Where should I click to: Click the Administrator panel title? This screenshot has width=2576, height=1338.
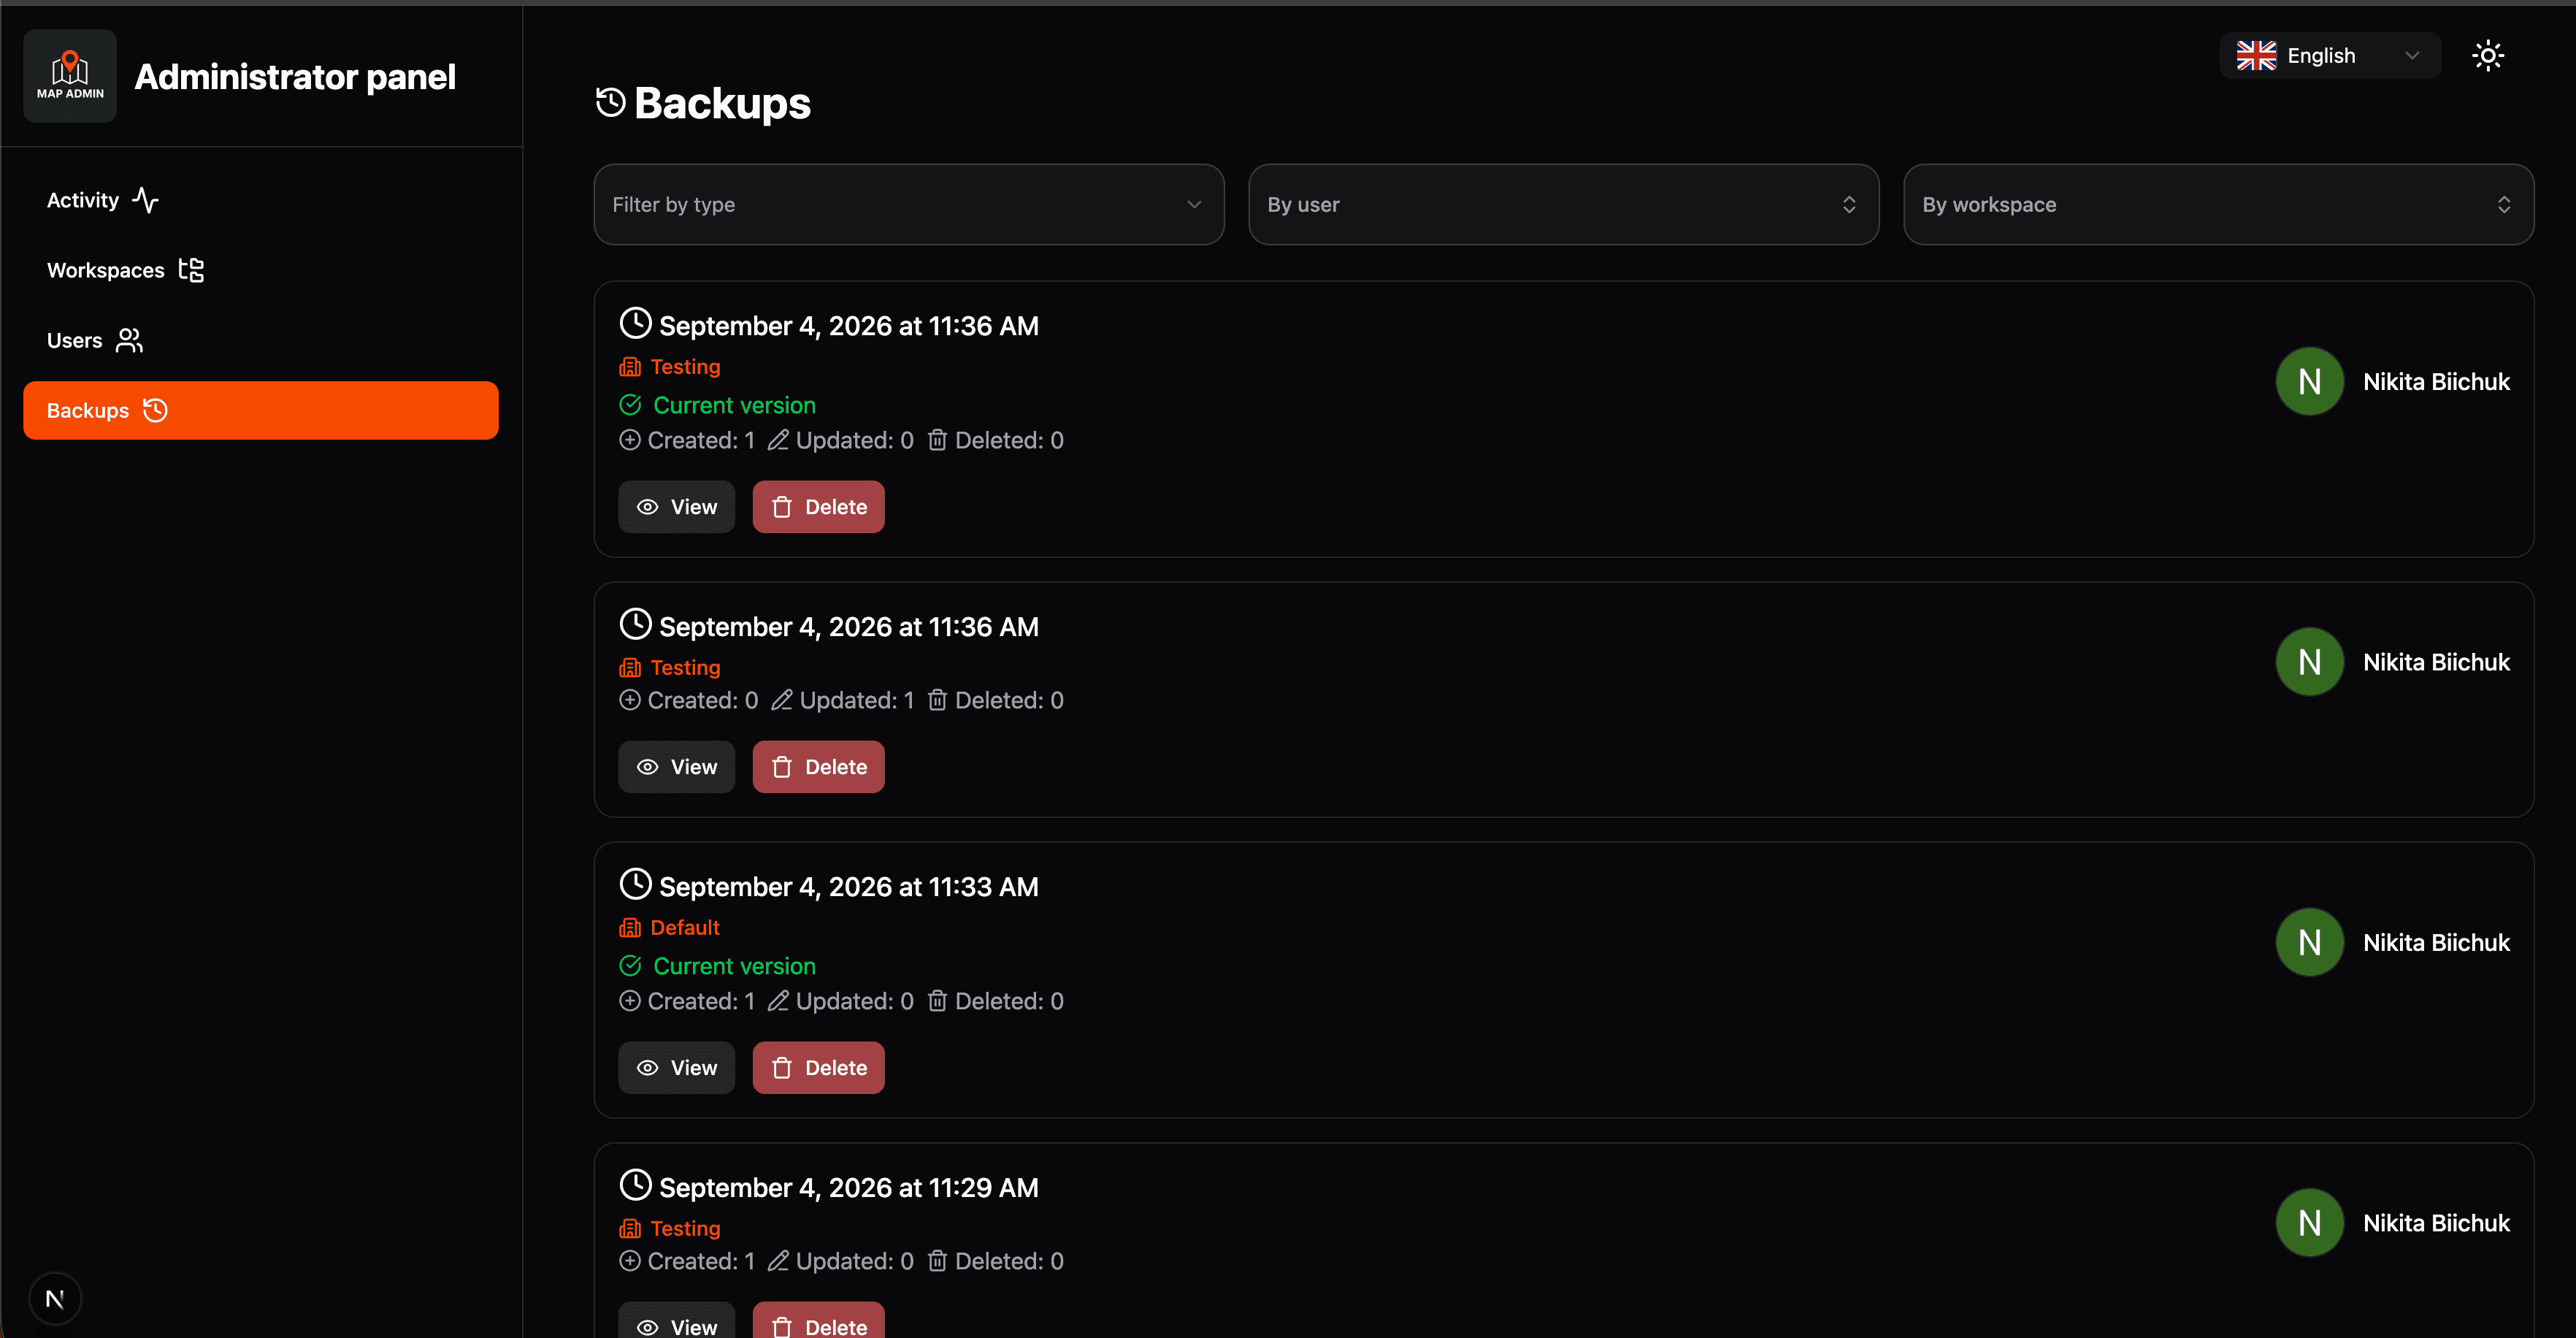pos(295,77)
